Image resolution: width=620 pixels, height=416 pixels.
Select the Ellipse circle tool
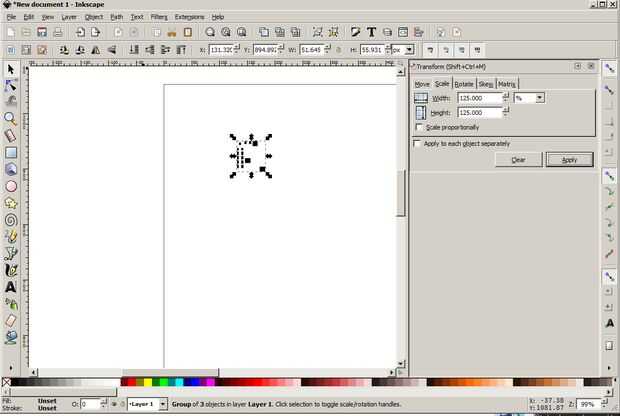11,186
